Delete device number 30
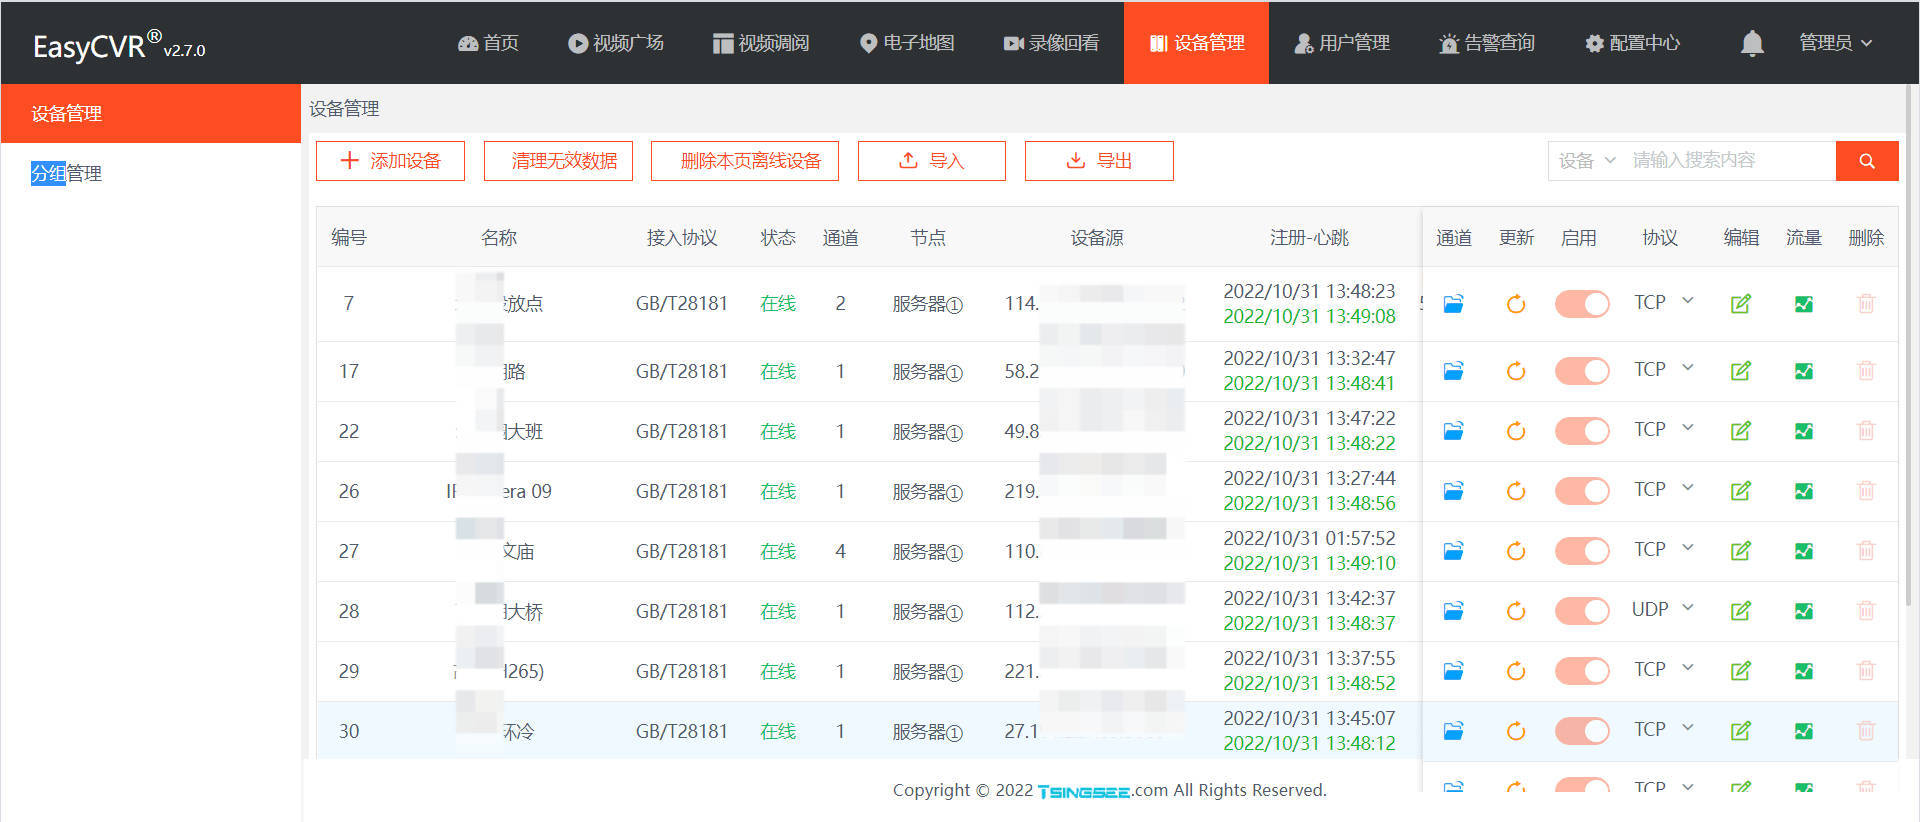Viewport: 1920px width, 822px height. click(x=1866, y=732)
